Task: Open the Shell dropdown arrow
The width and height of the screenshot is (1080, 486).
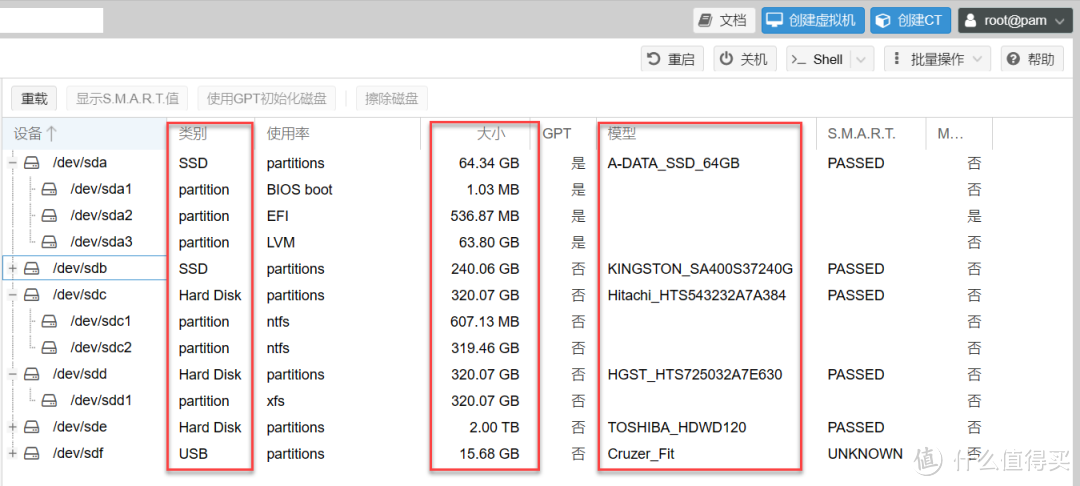Action: click(862, 59)
